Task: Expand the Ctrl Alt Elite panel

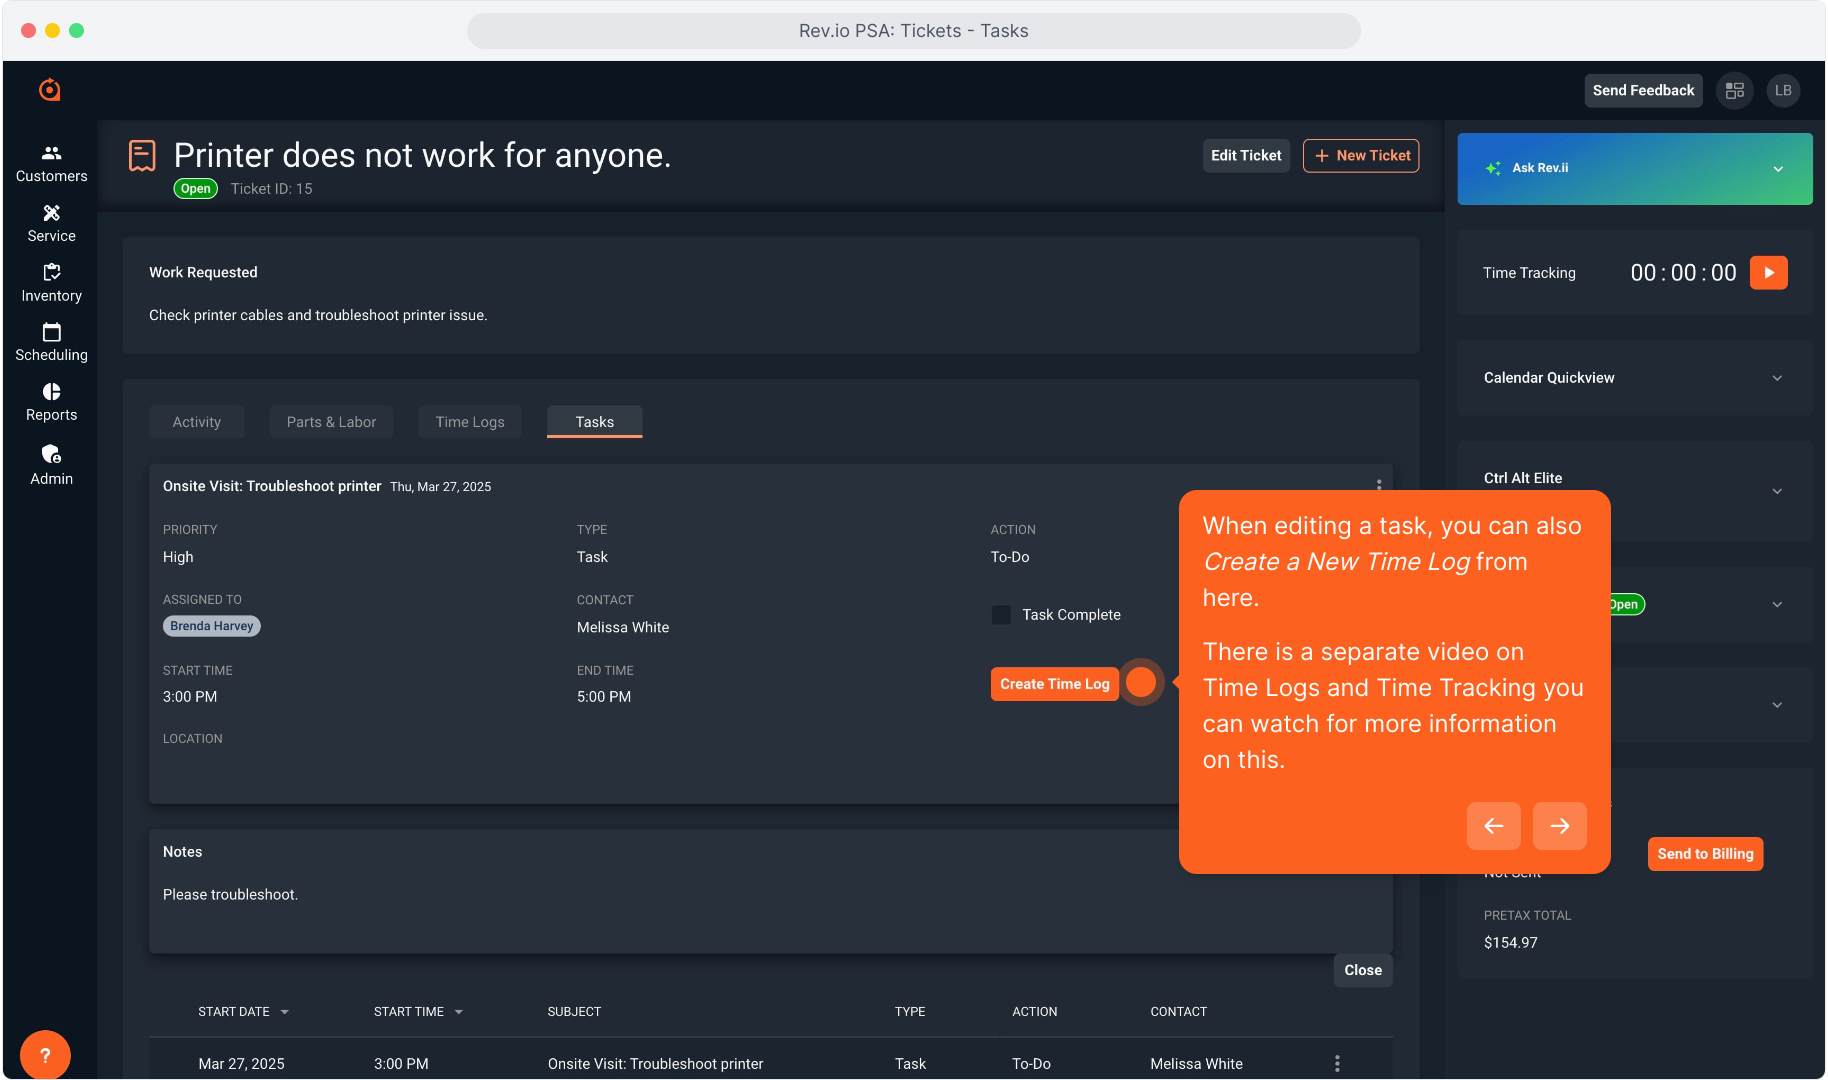Action: 1777,491
